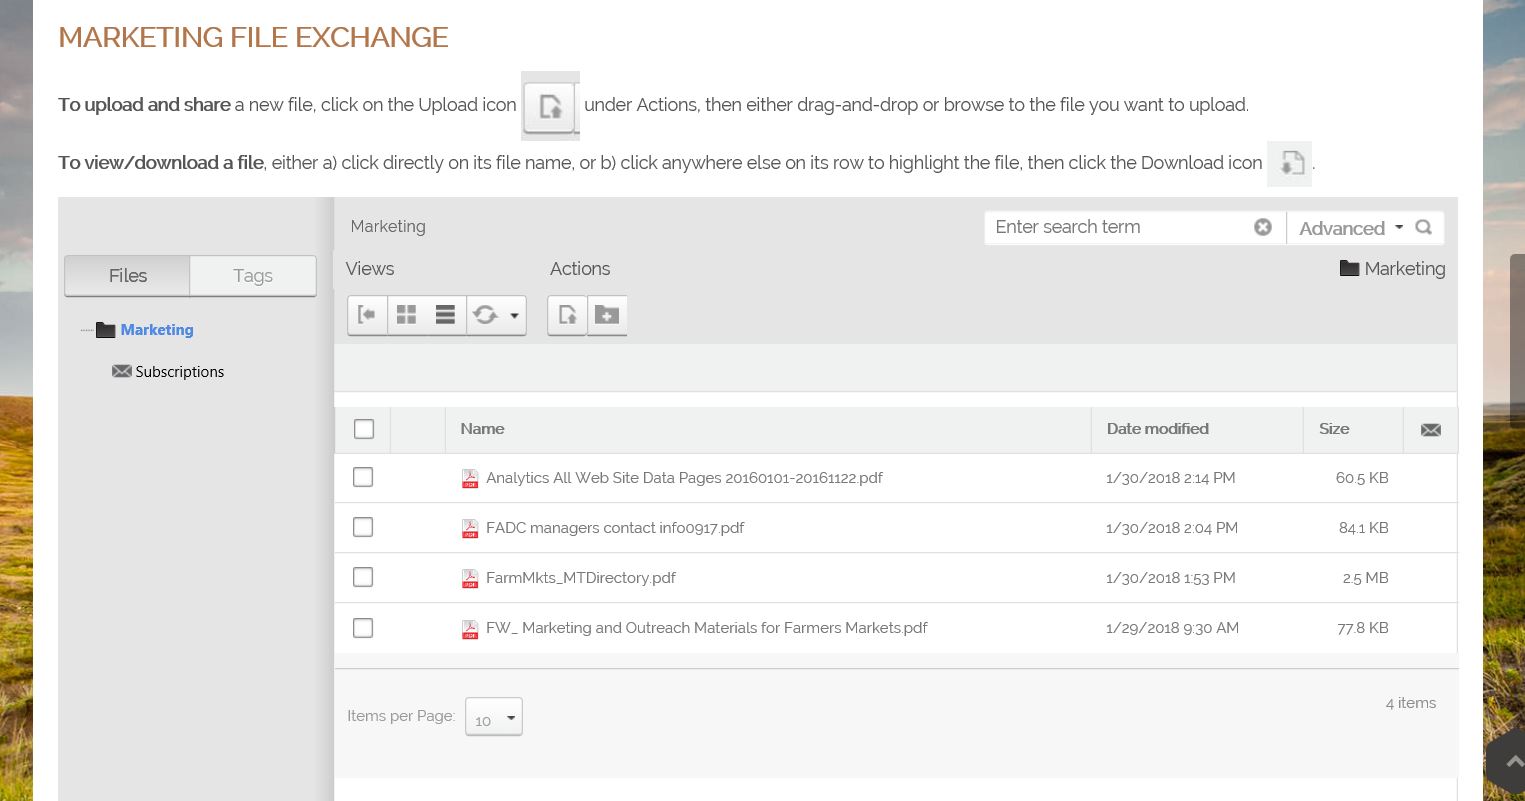Start a search with the magnifier icon

pyautogui.click(x=1423, y=227)
